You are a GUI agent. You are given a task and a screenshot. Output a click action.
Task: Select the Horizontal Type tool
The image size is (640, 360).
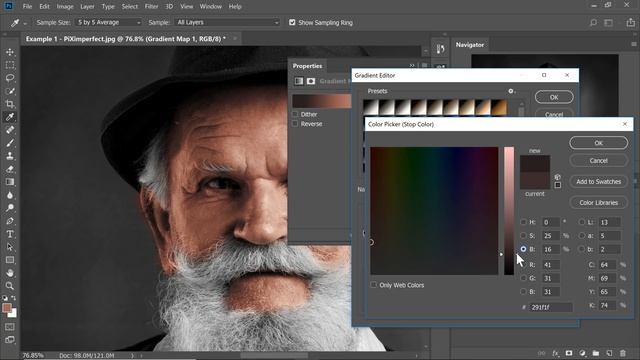(x=10, y=234)
